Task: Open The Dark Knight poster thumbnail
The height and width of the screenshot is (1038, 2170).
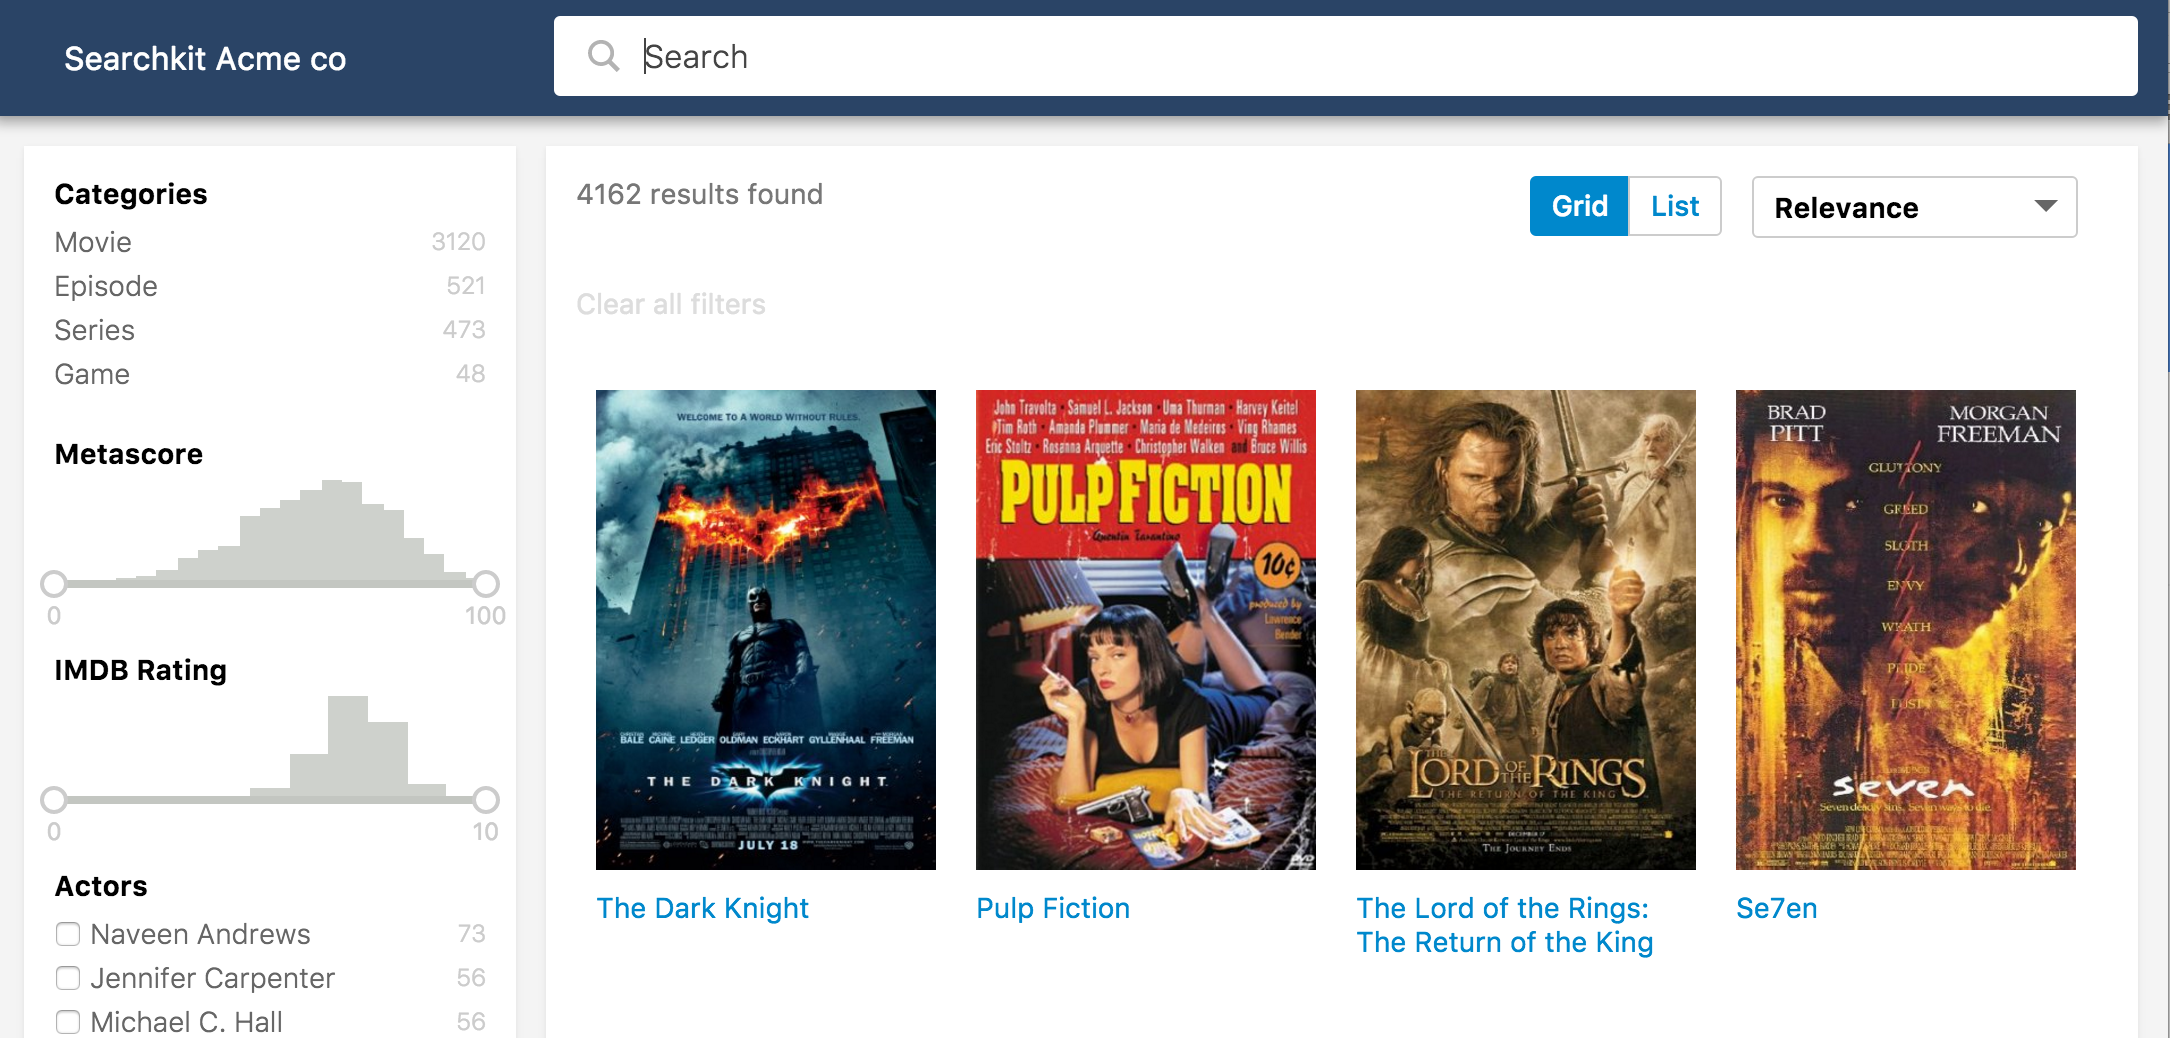Action: click(x=766, y=630)
